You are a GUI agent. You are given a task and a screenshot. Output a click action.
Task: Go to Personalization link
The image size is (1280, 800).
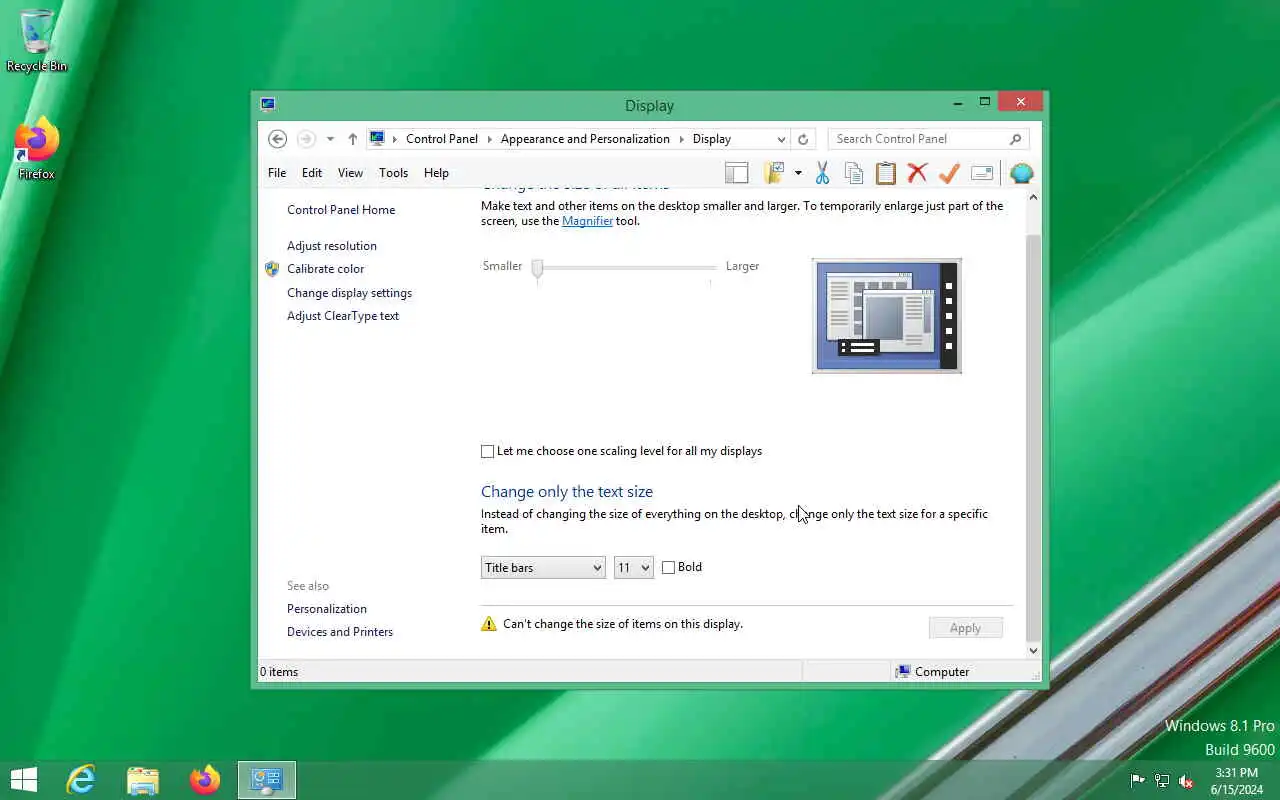tap(327, 609)
